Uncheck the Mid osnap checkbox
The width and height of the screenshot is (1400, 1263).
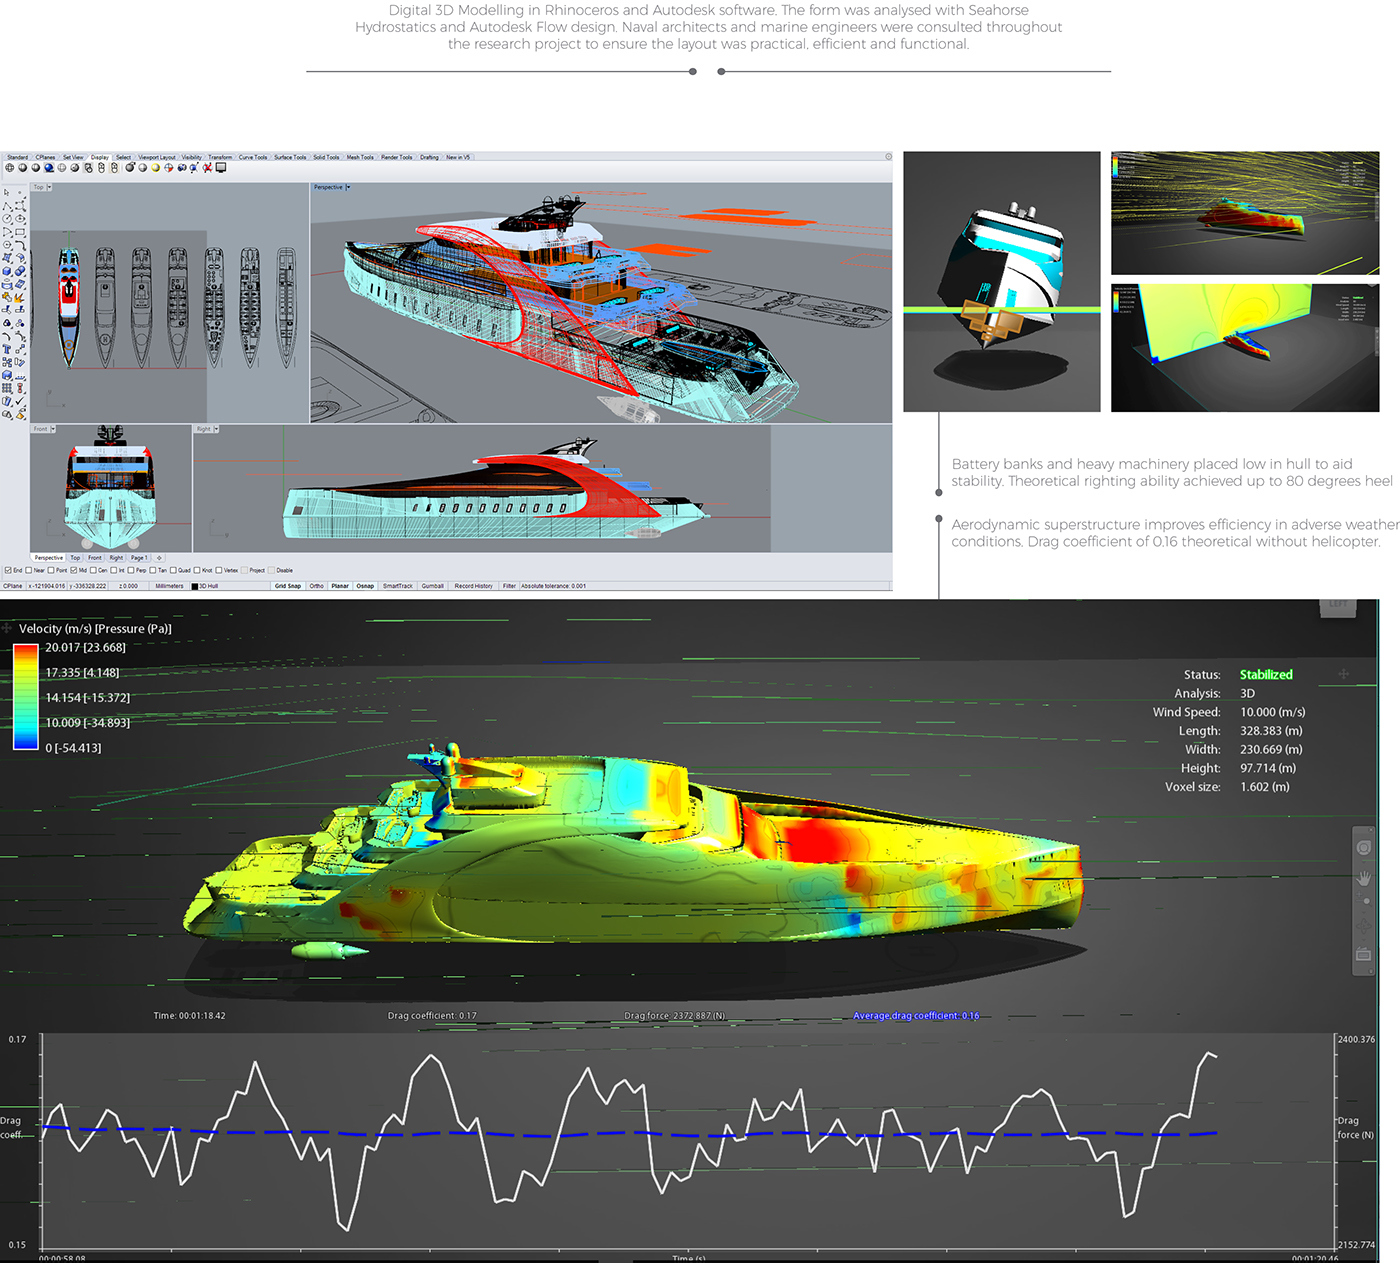(73, 570)
